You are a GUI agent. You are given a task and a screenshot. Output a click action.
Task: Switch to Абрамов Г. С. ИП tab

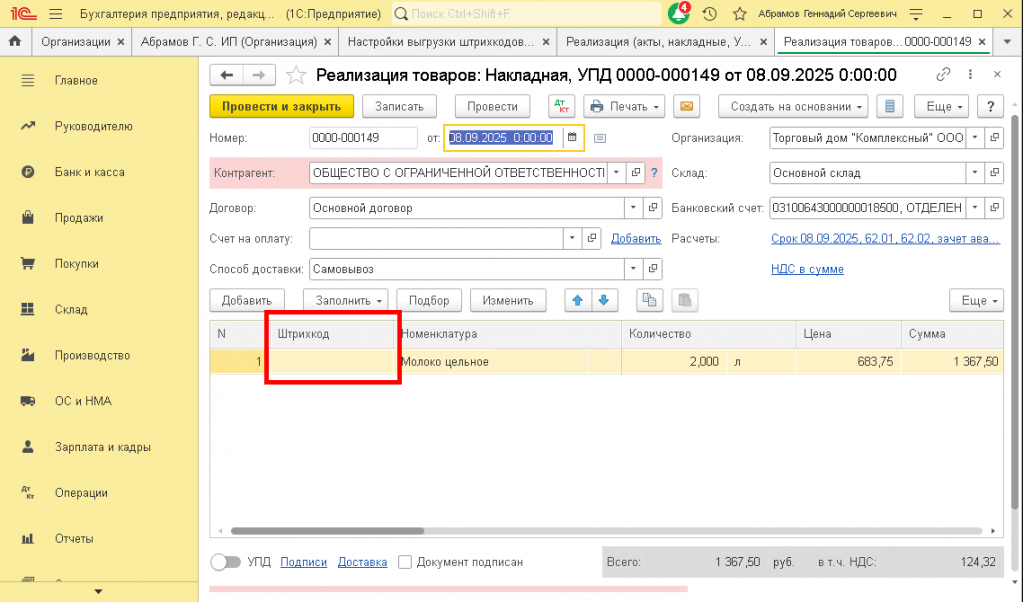(229, 42)
